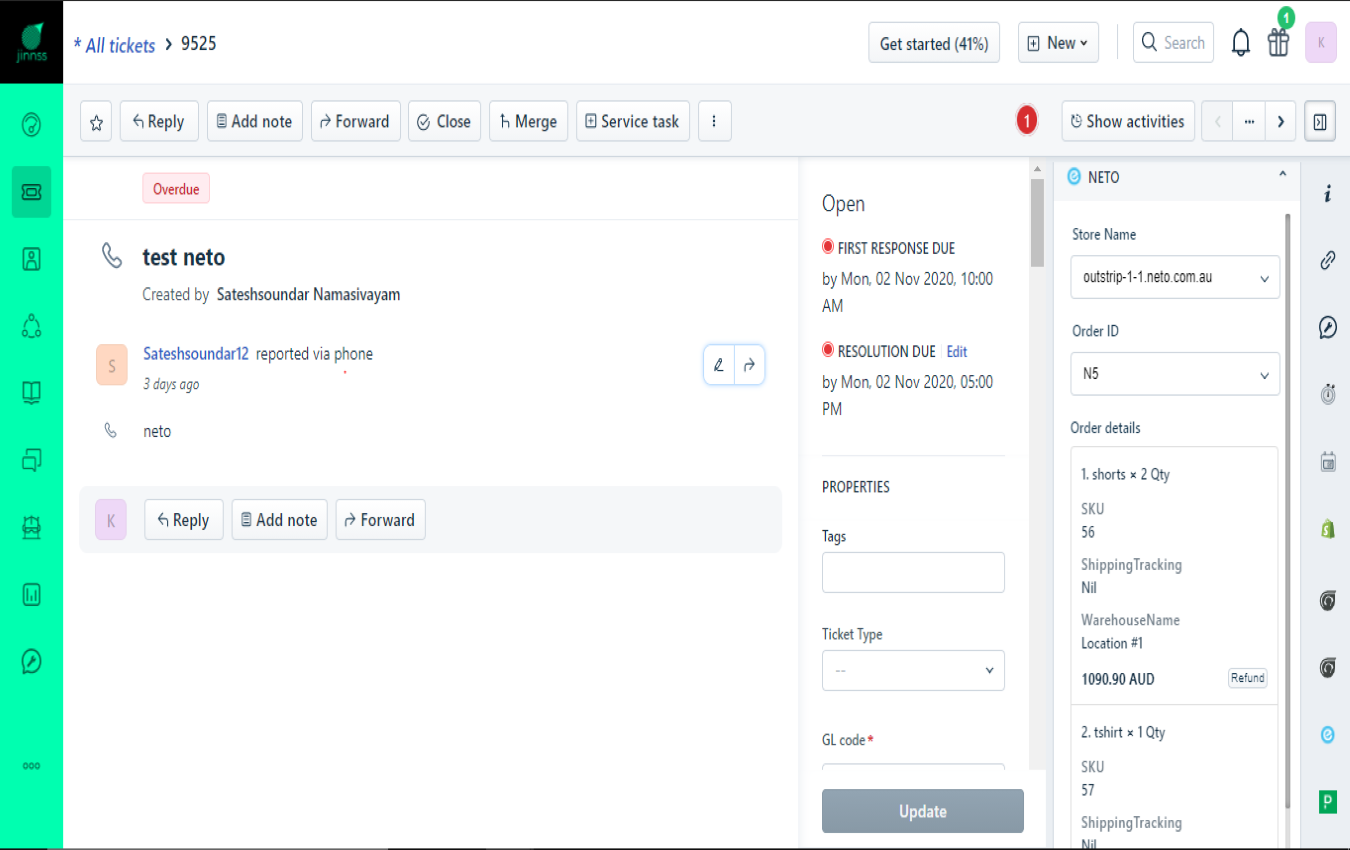Click Get started progress indicator
This screenshot has width=1350, height=850.
pyautogui.click(x=933, y=42)
